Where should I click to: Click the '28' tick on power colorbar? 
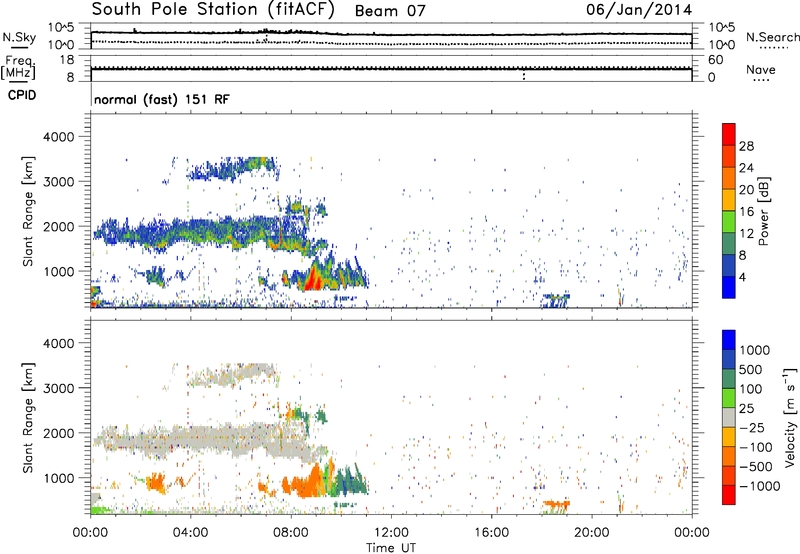point(746,146)
